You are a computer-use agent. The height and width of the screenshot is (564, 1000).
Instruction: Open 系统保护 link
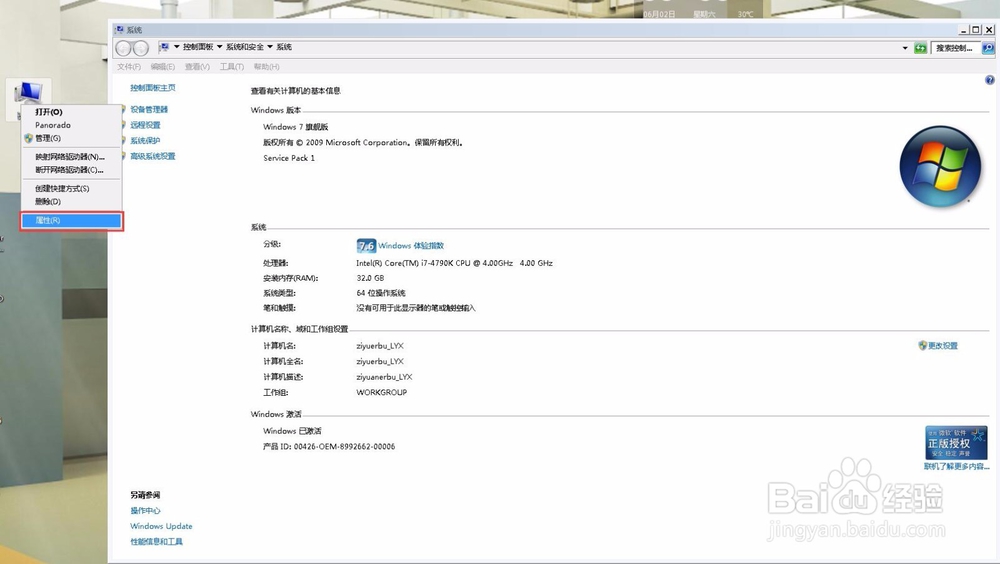(x=145, y=140)
